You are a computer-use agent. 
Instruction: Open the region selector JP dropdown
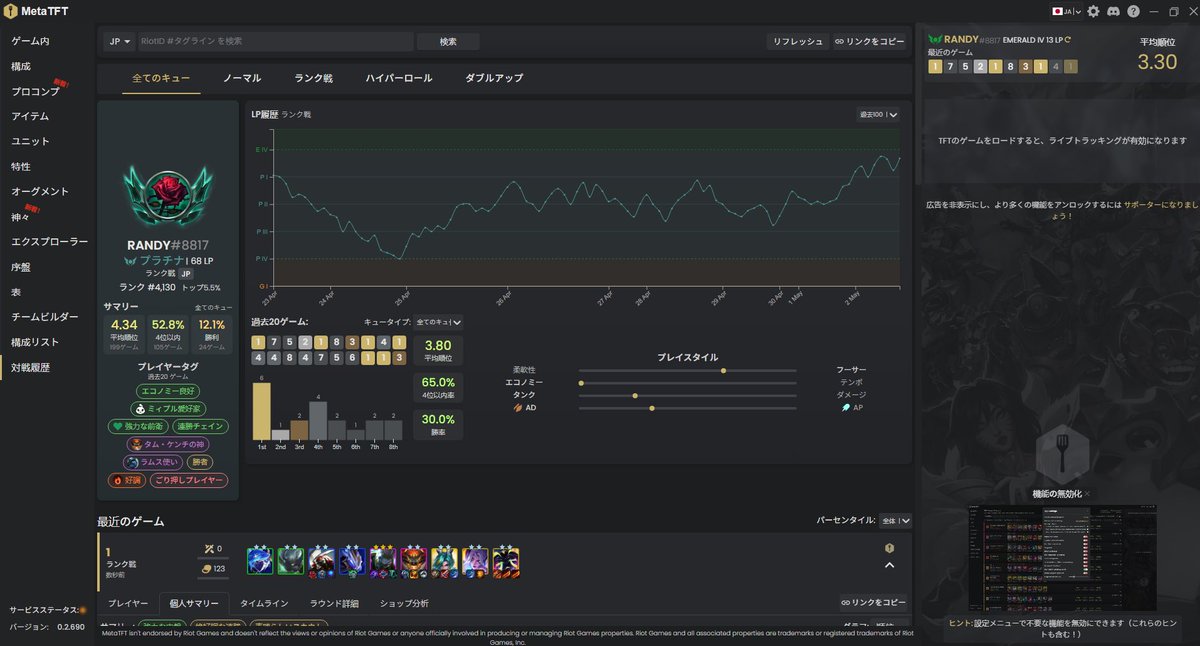click(118, 42)
